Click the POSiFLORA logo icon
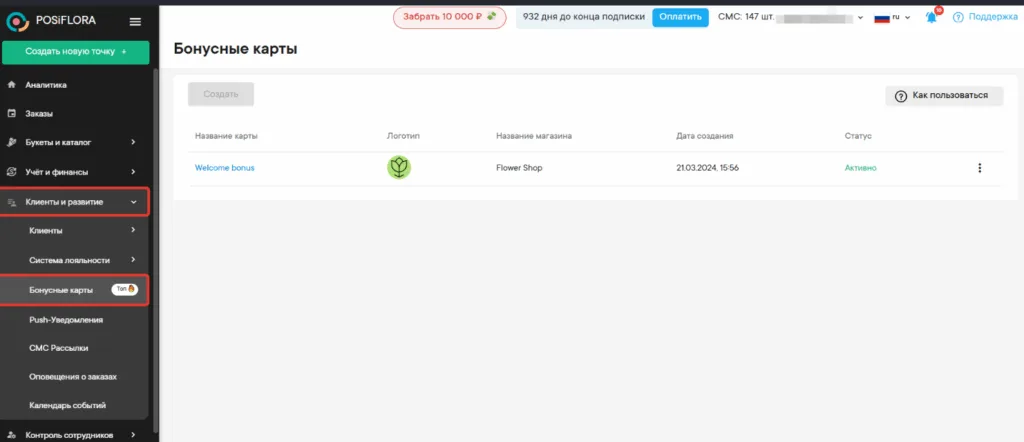Screen dimensions: 1024x442 click(x=18, y=22)
